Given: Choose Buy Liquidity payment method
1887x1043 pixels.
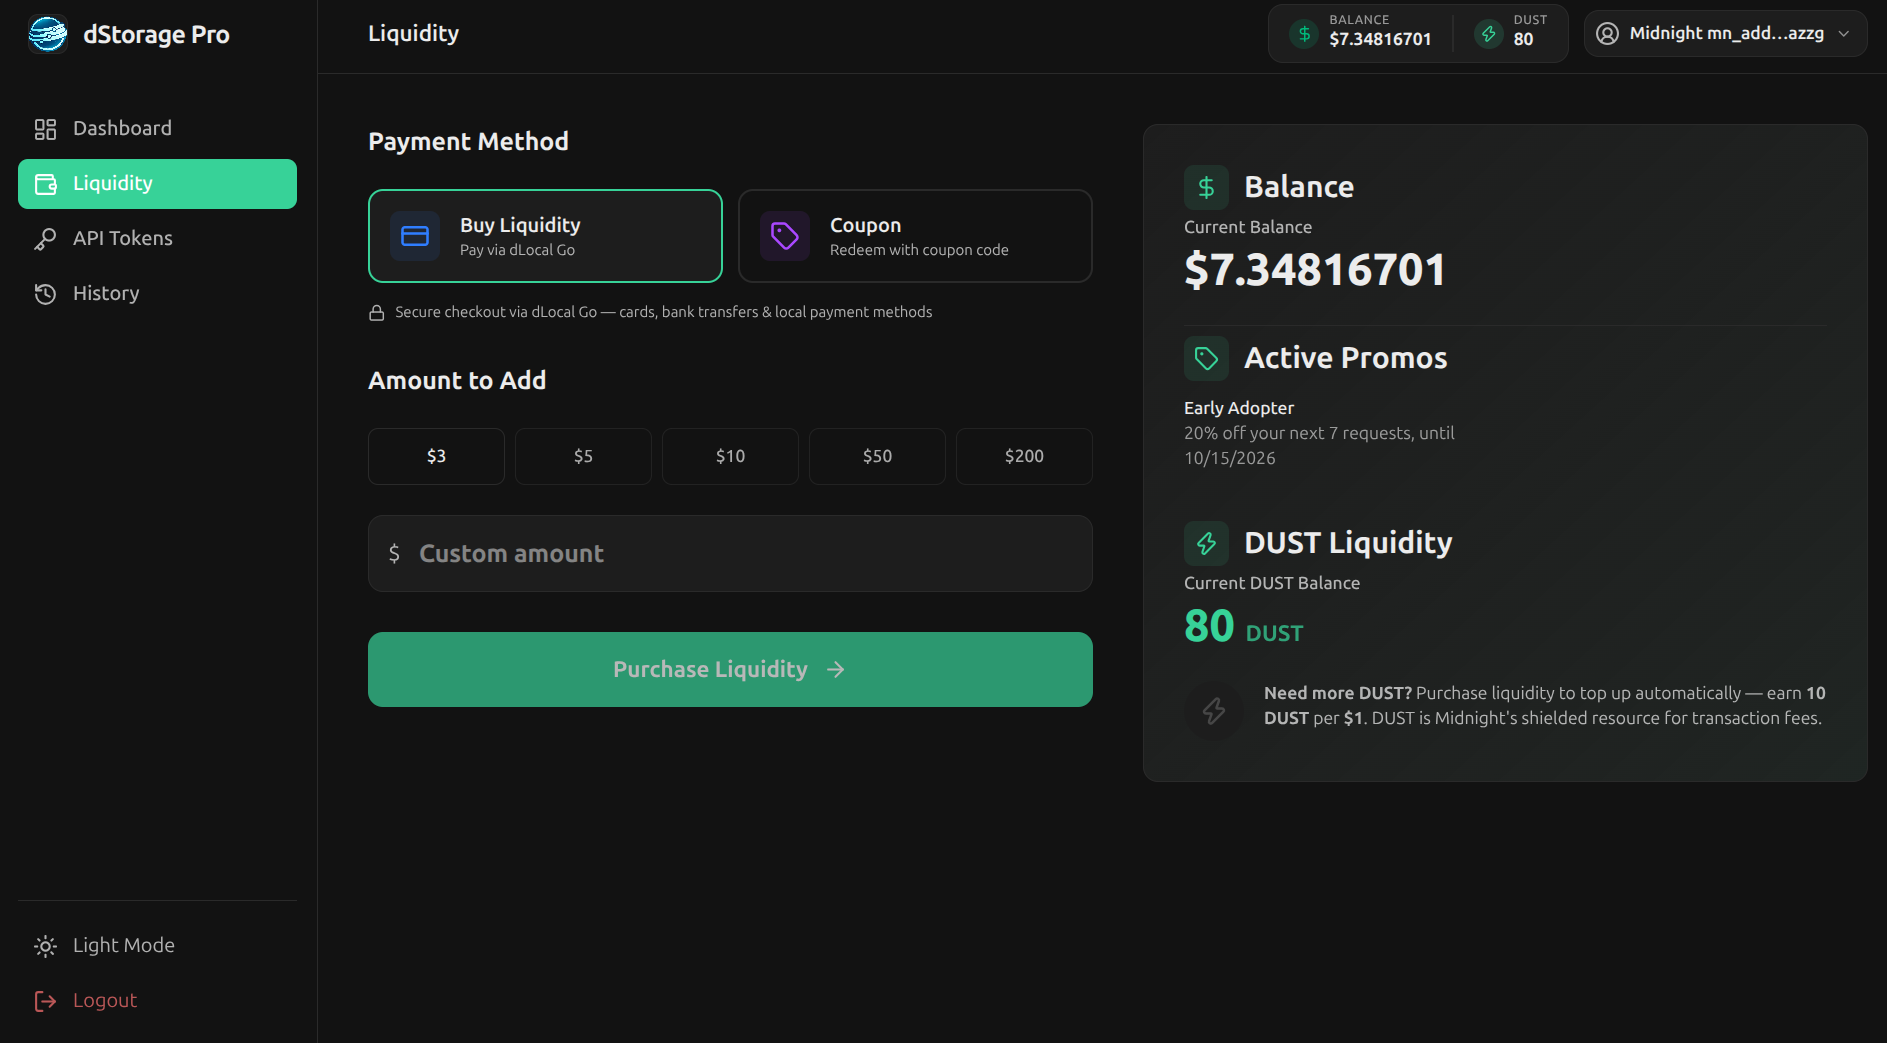Looking at the screenshot, I should [545, 236].
